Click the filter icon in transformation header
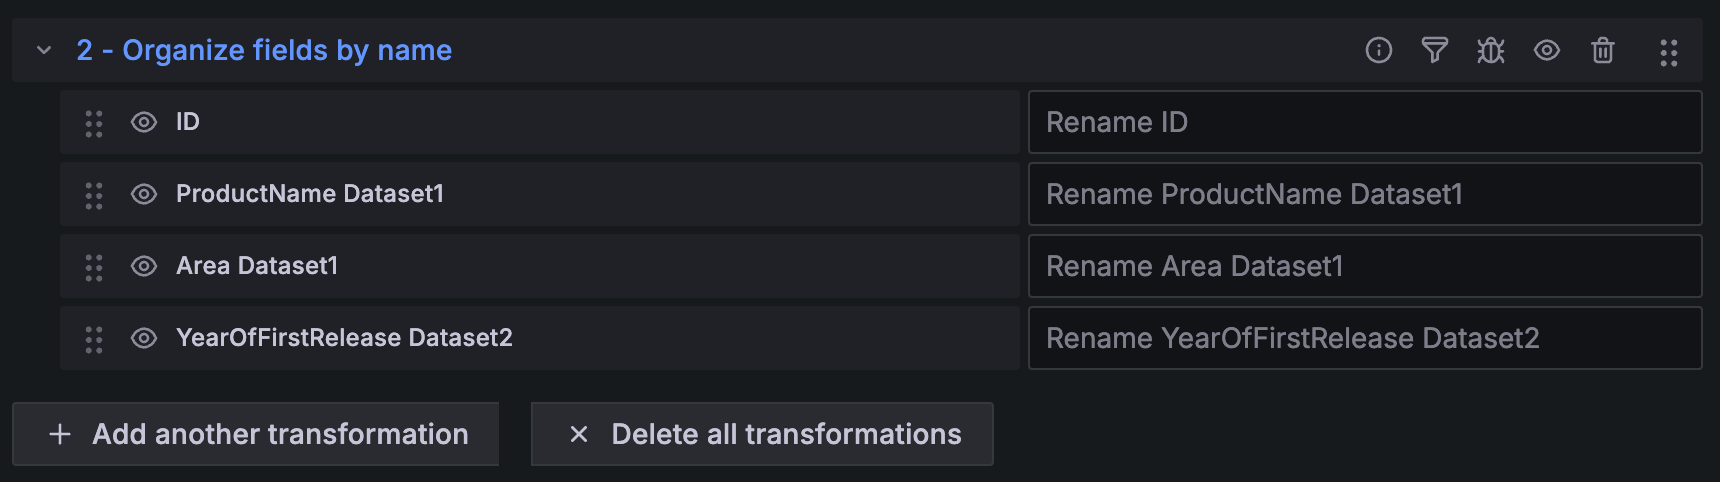Image resolution: width=1720 pixels, height=482 pixels. pos(1434,50)
